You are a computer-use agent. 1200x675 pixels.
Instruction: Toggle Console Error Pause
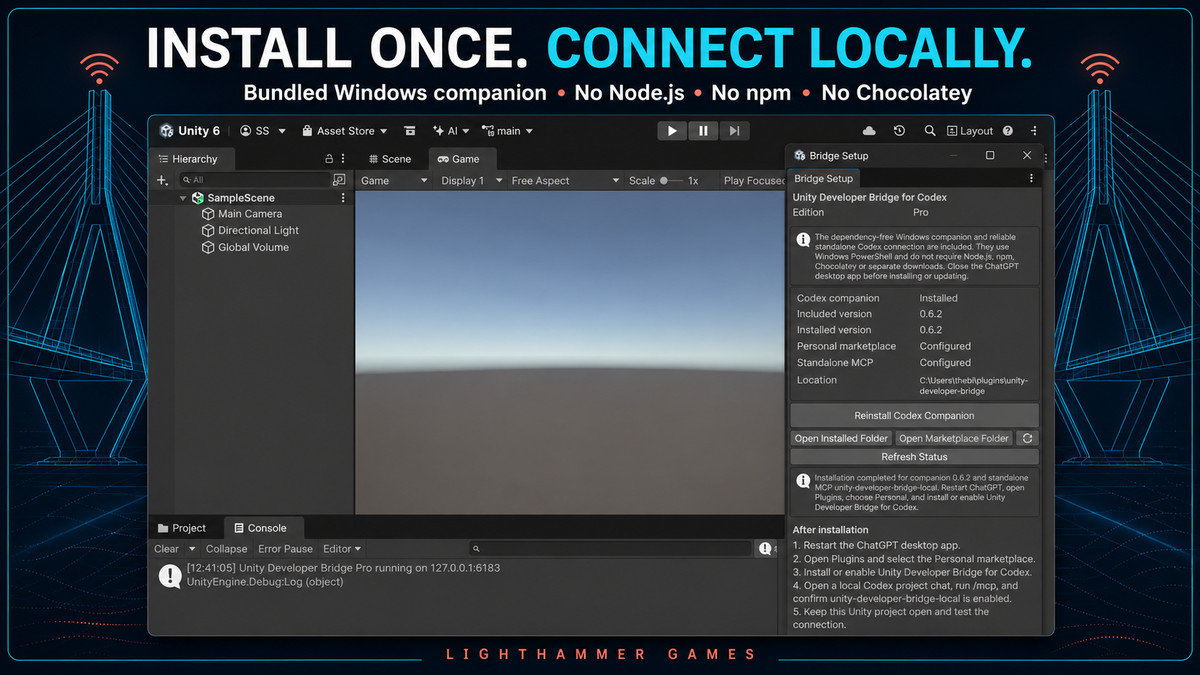pyautogui.click(x=285, y=549)
